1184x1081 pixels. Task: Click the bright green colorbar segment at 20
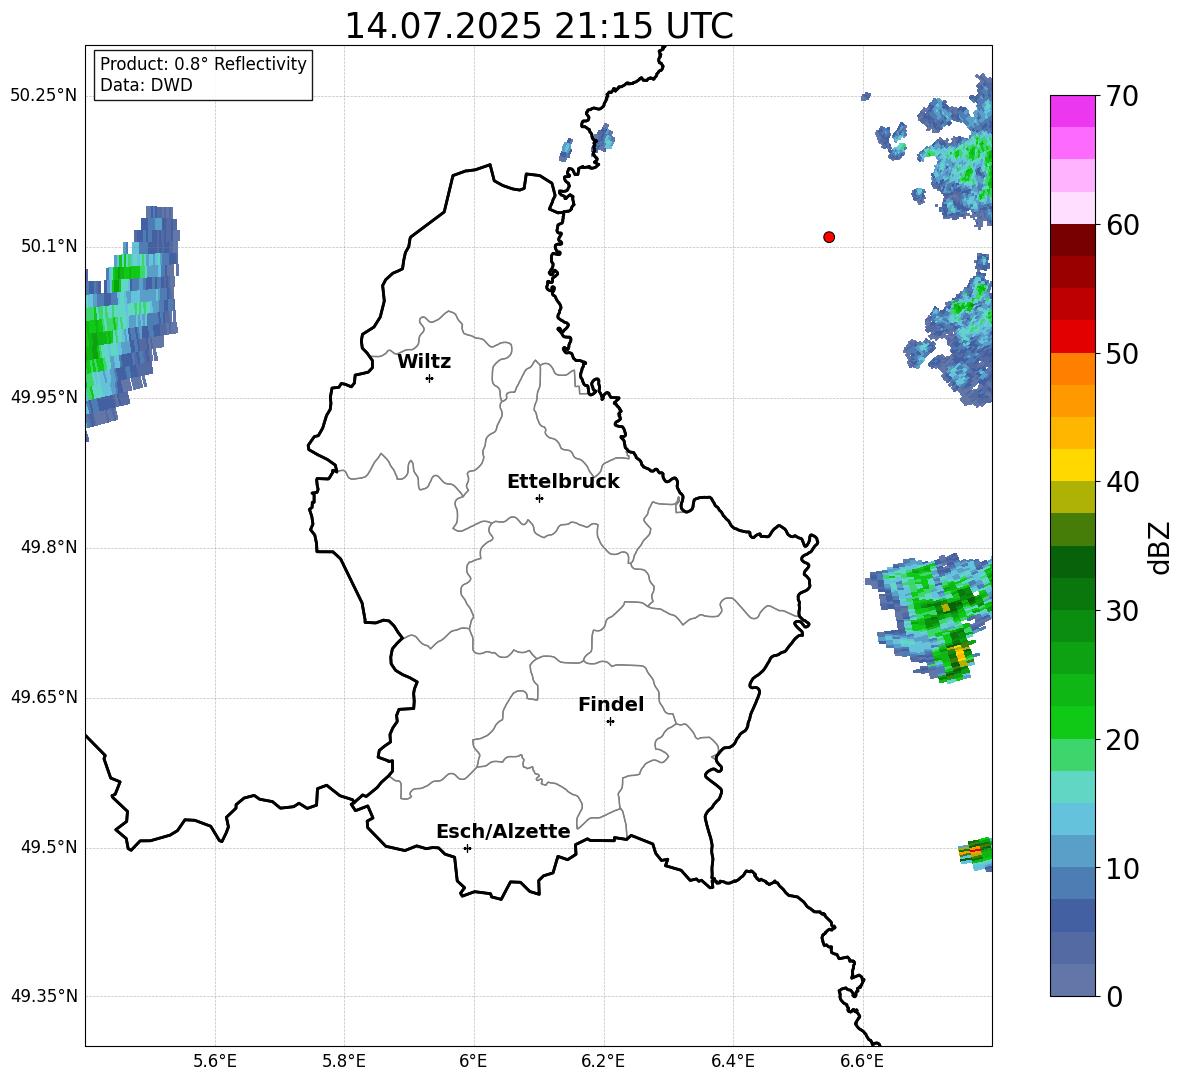pyautogui.click(x=1072, y=722)
